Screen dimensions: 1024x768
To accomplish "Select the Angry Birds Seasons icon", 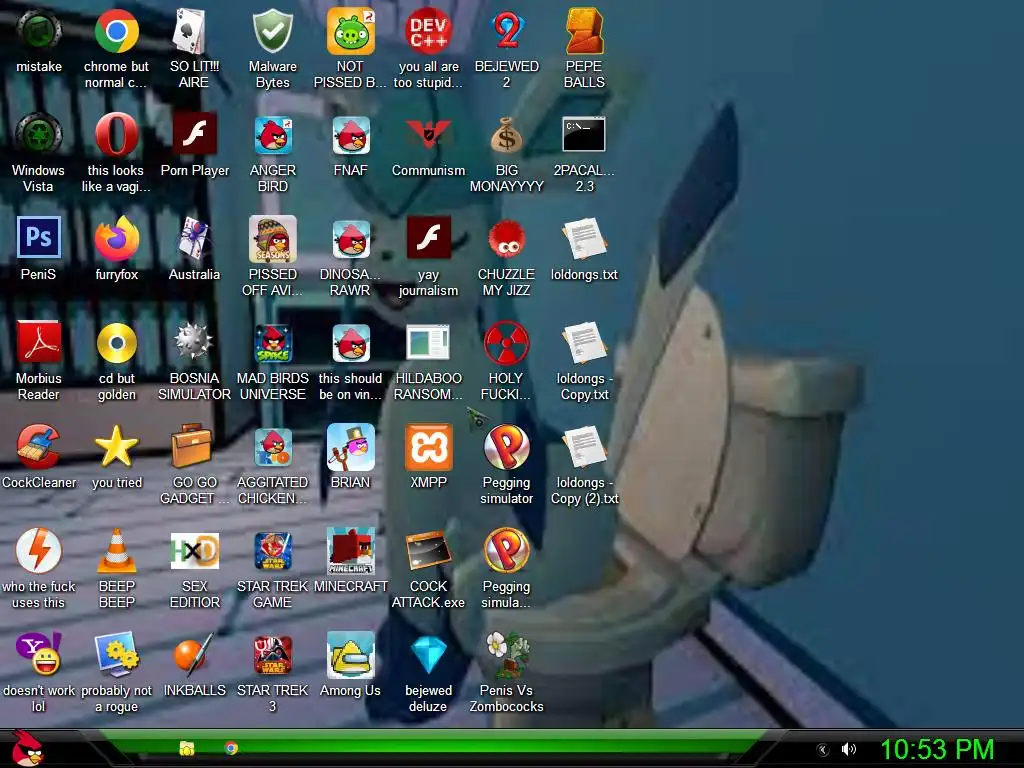I will point(272,238).
